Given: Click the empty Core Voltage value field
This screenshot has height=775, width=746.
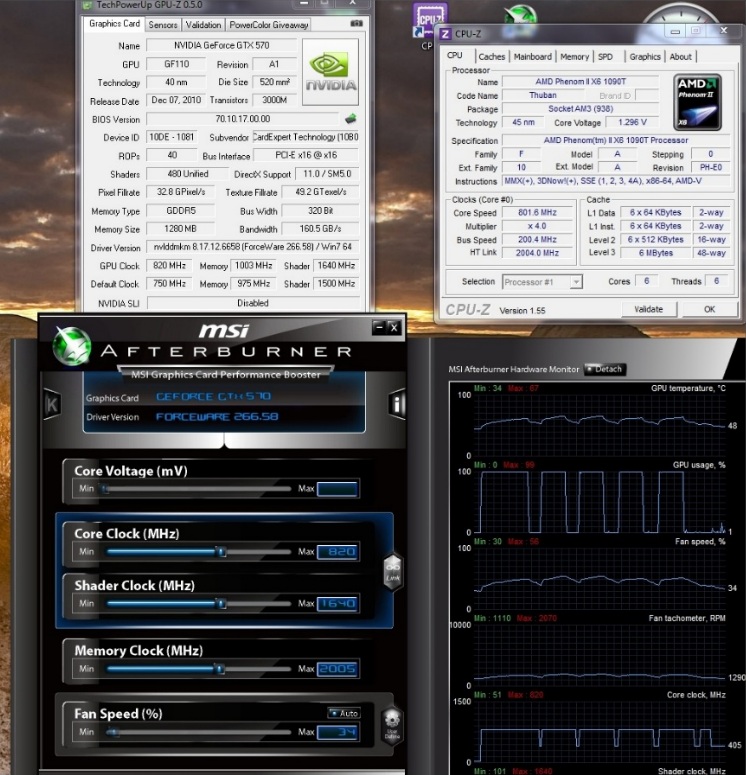Looking at the screenshot, I should (337, 489).
